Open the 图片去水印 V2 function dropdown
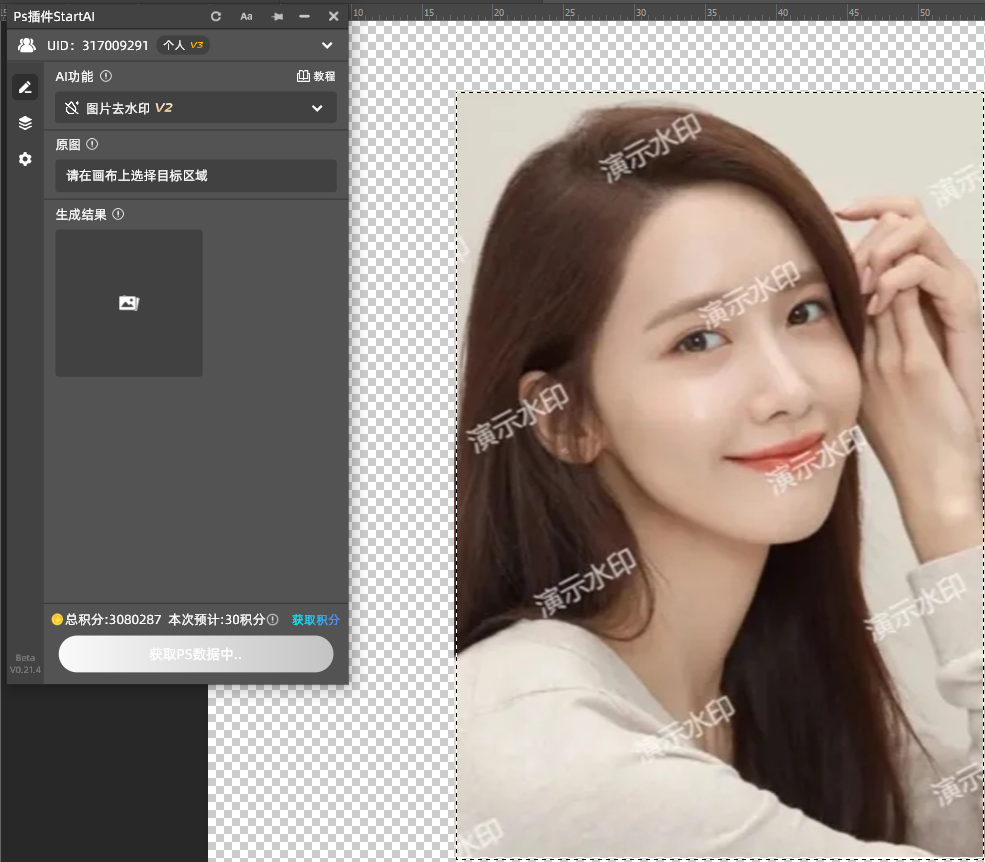This screenshot has height=862, width=985. pyautogui.click(x=196, y=108)
